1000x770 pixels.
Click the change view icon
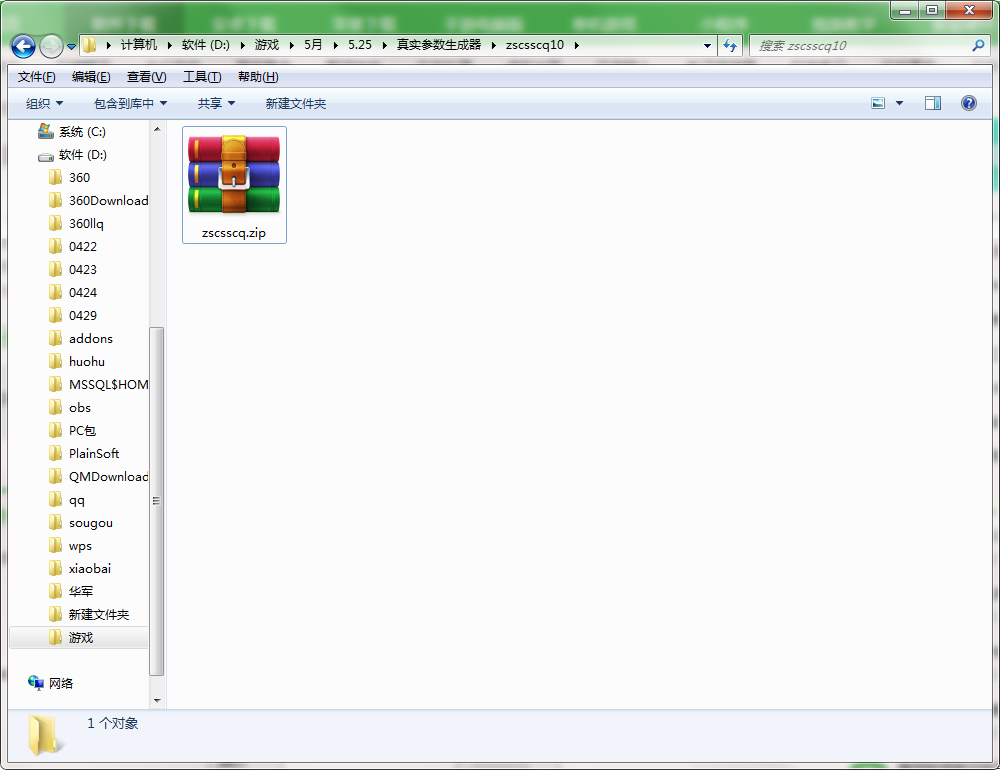point(879,103)
